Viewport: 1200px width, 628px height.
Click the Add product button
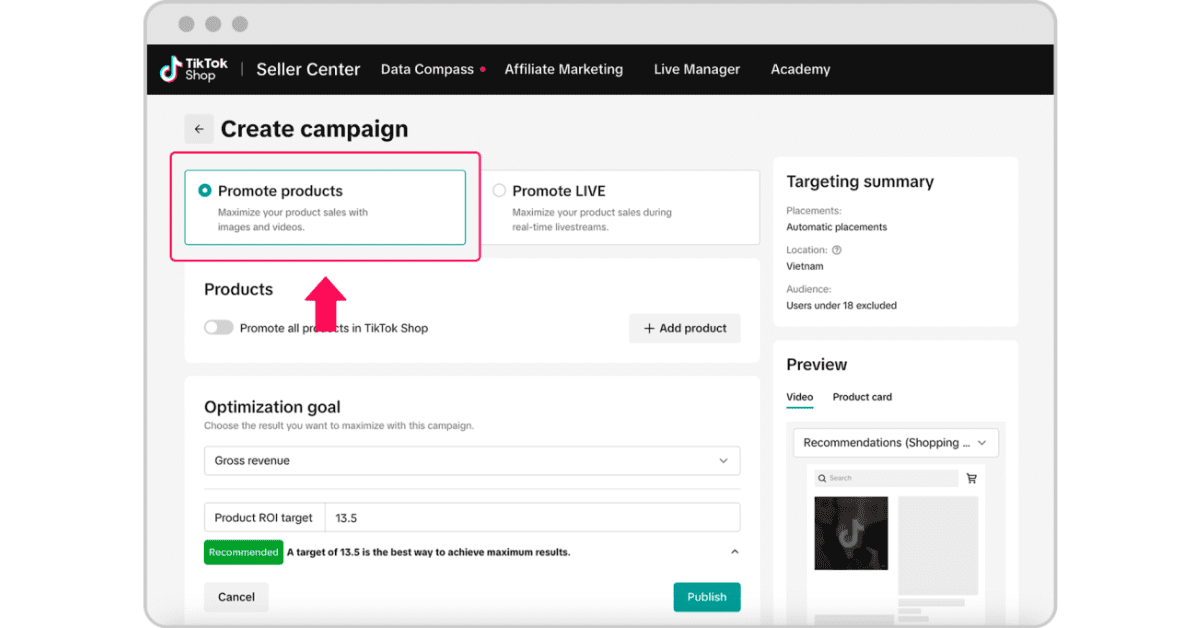coord(685,328)
